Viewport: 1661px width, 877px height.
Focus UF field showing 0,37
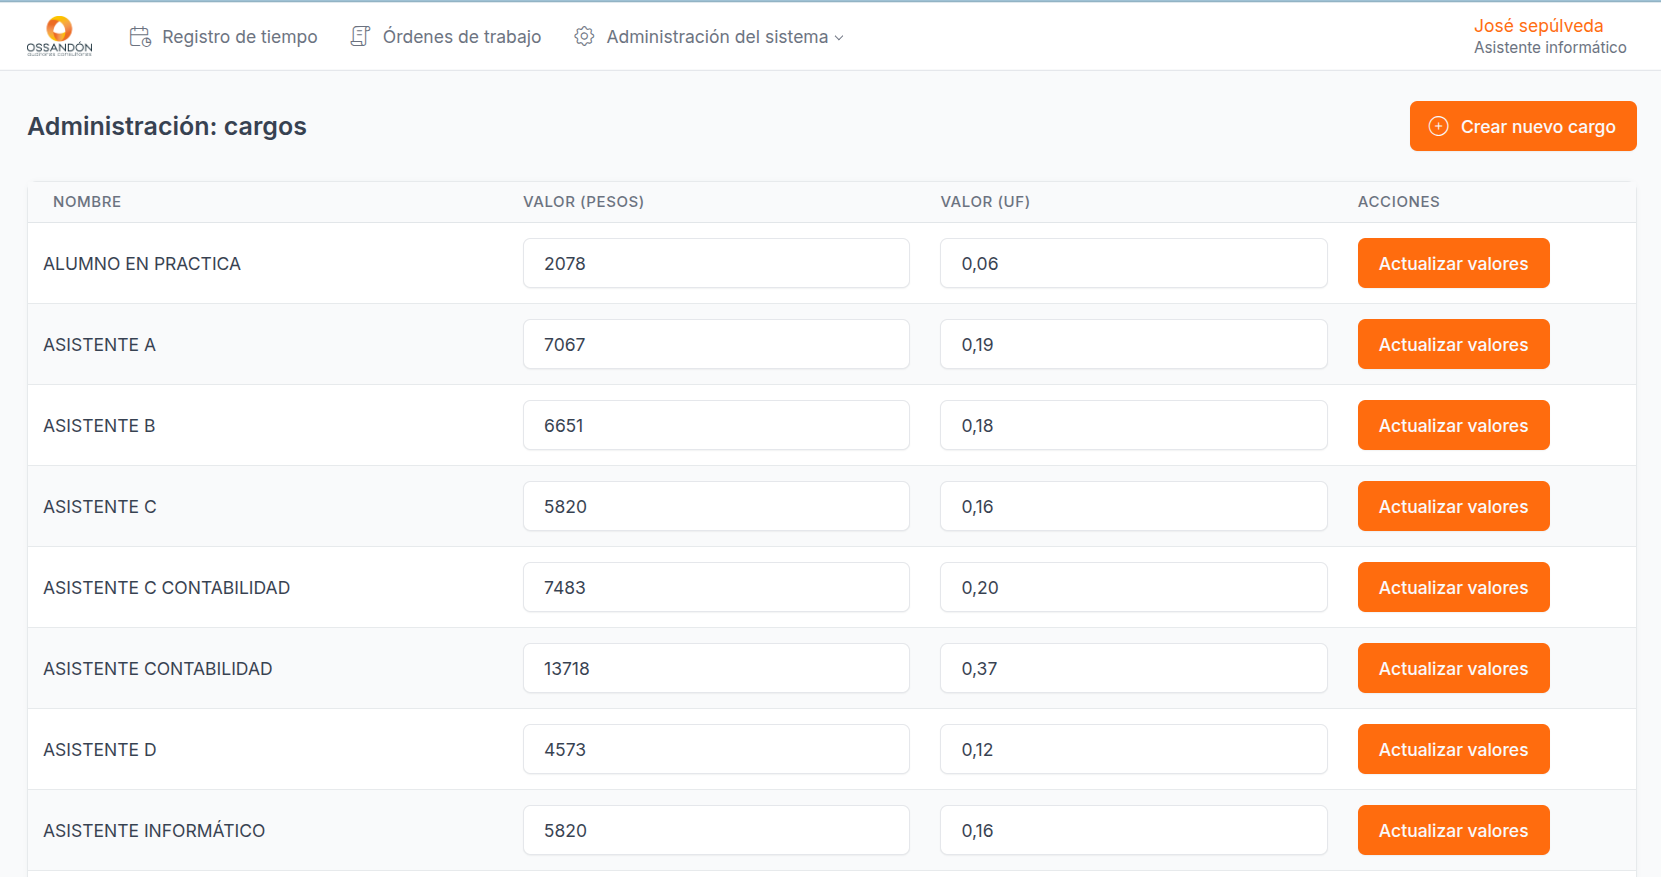[1134, 668]
